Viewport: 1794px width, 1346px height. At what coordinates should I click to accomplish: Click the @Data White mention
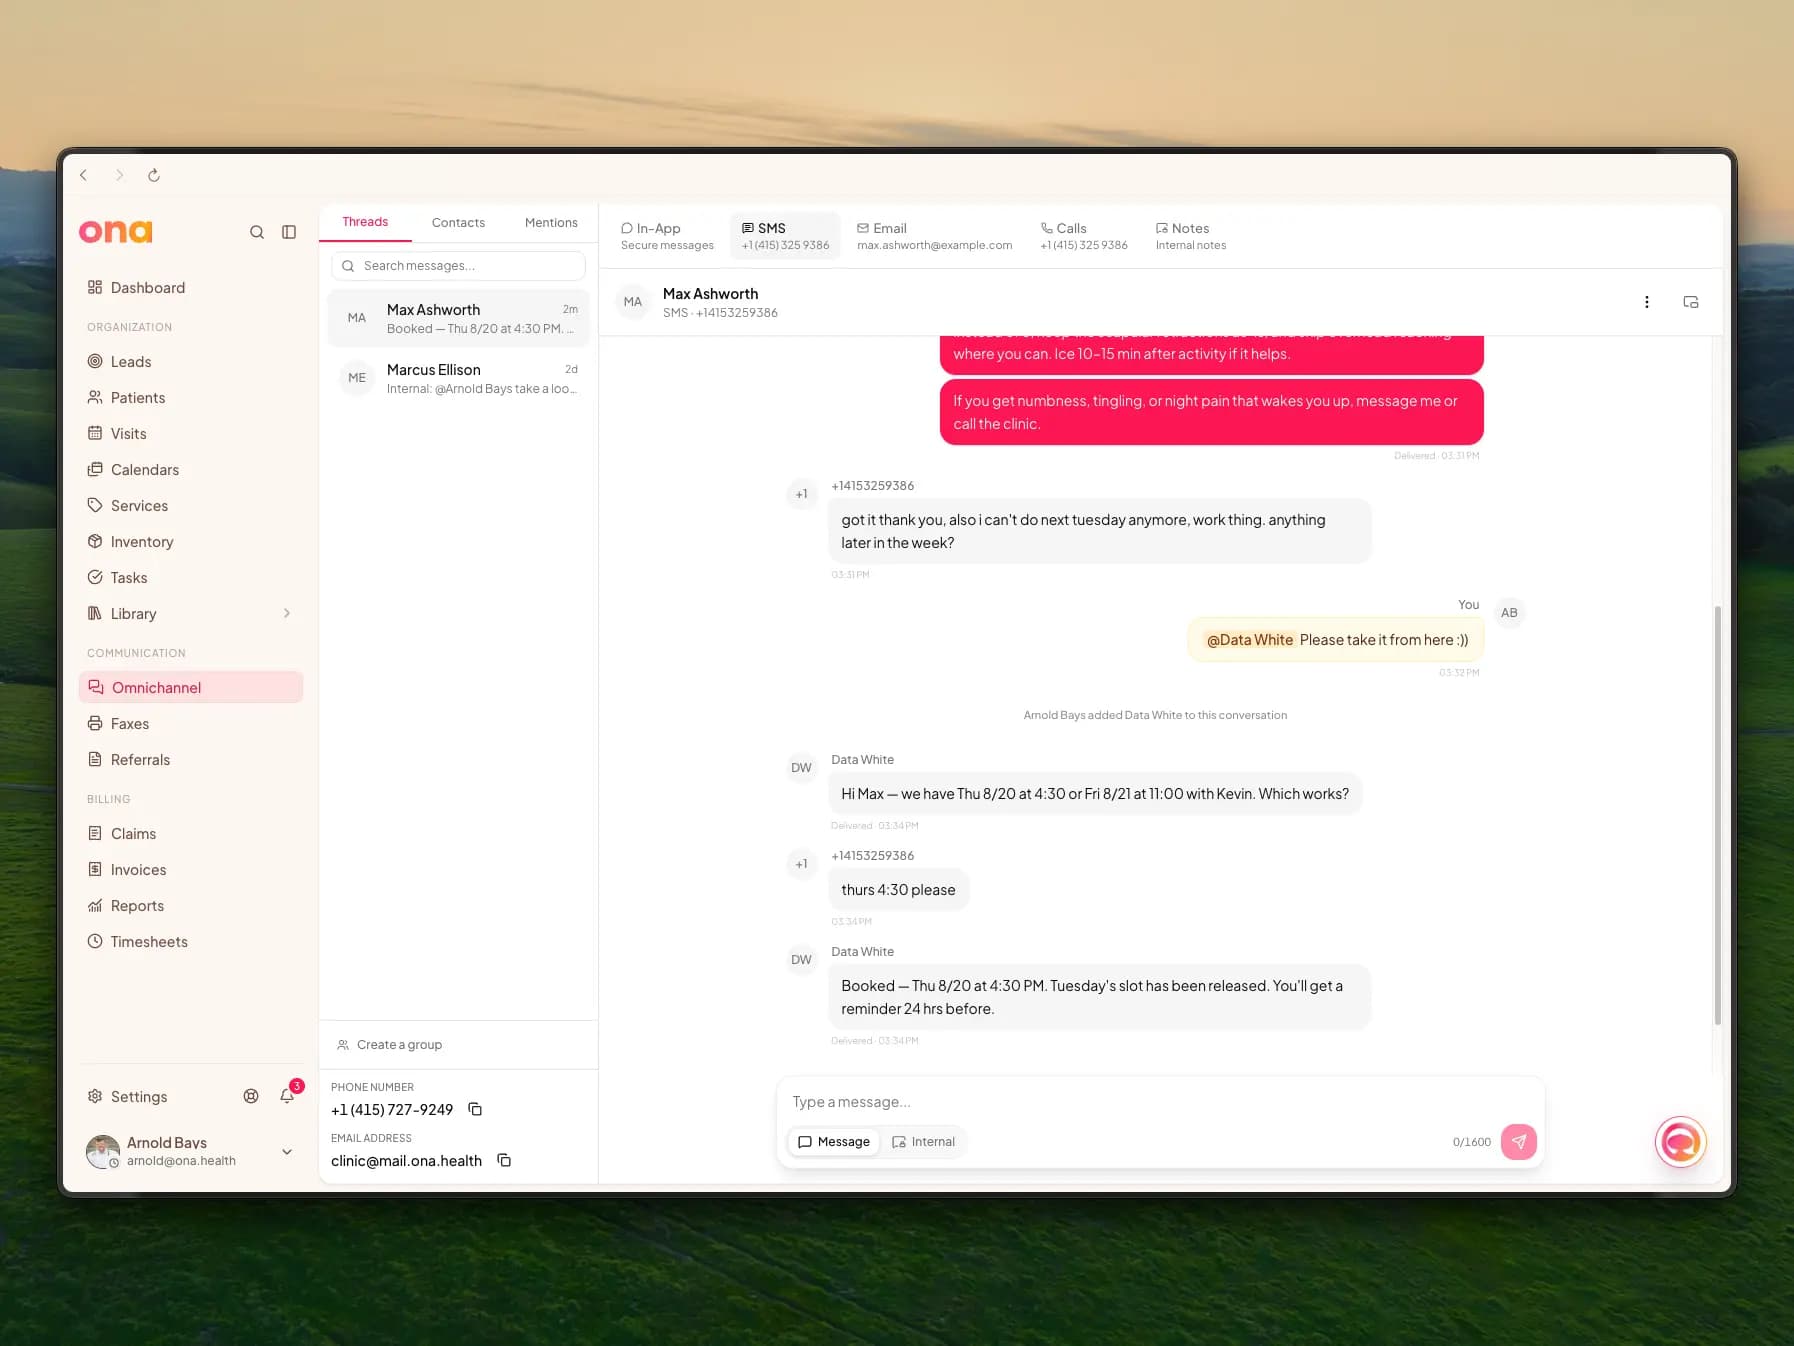[1249, 640]
